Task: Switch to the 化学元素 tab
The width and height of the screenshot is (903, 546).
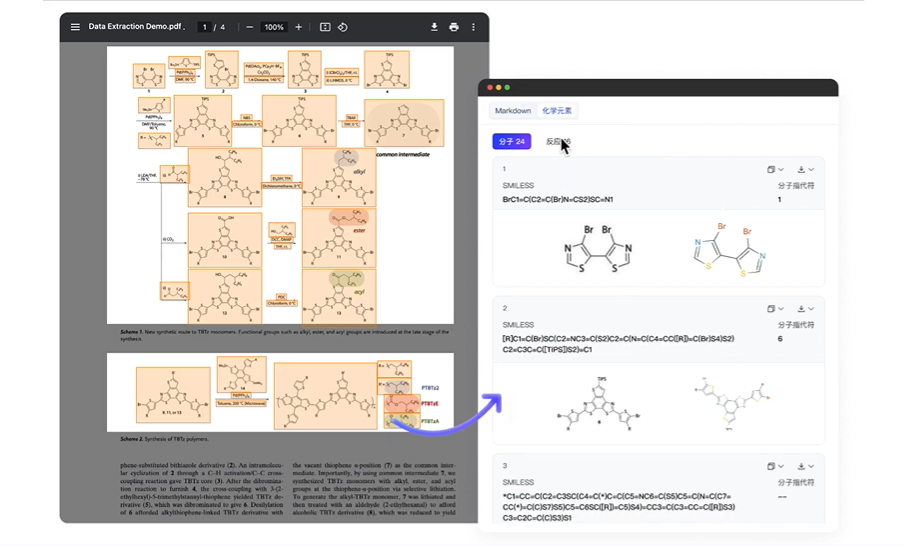Action: [558, 111]
